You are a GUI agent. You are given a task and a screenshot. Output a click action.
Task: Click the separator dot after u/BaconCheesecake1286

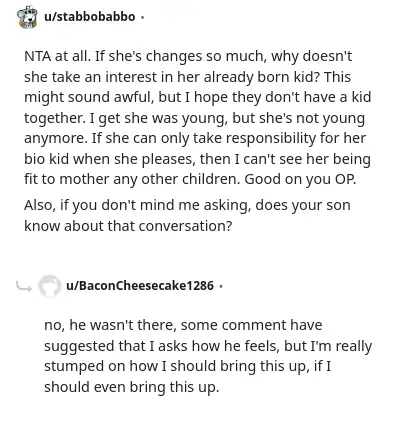(x=221, y=286)
